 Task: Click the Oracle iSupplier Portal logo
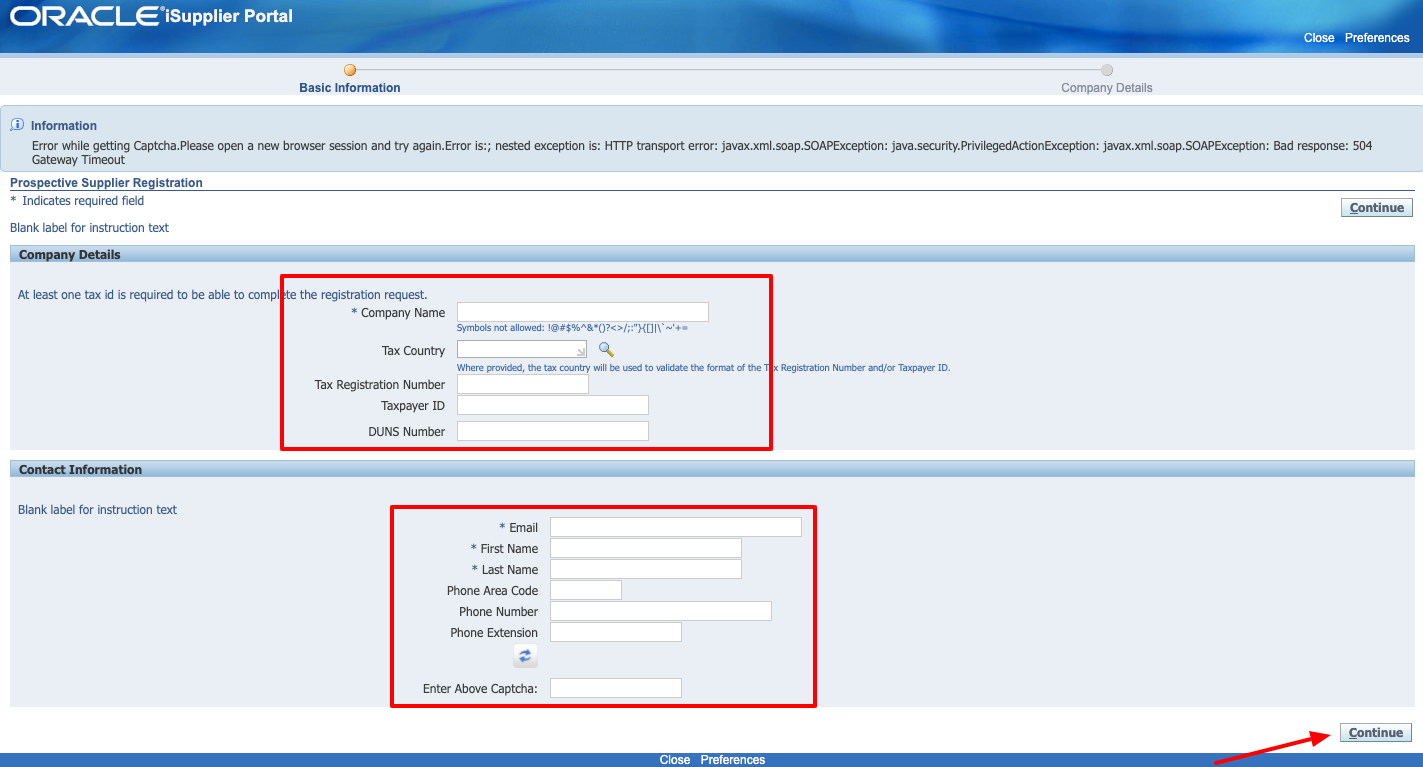click(152, 16)
